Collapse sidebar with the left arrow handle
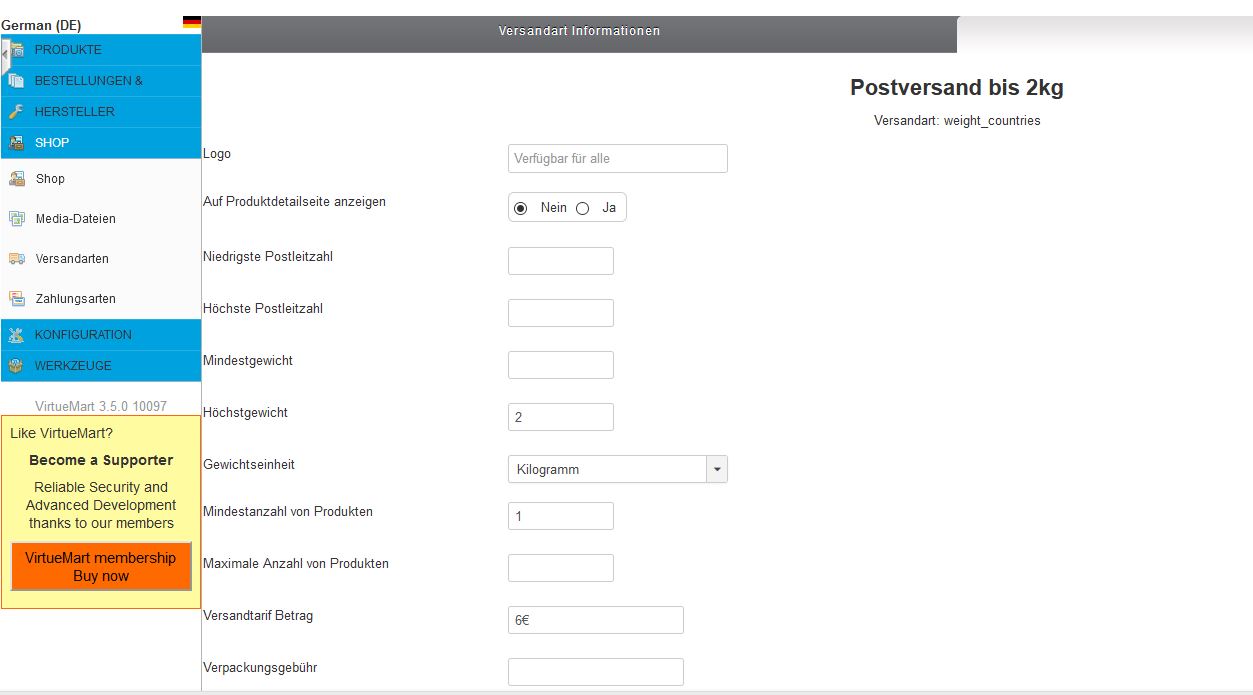The width and height of the screenshot is (1253, 695). tap(5, 52)
